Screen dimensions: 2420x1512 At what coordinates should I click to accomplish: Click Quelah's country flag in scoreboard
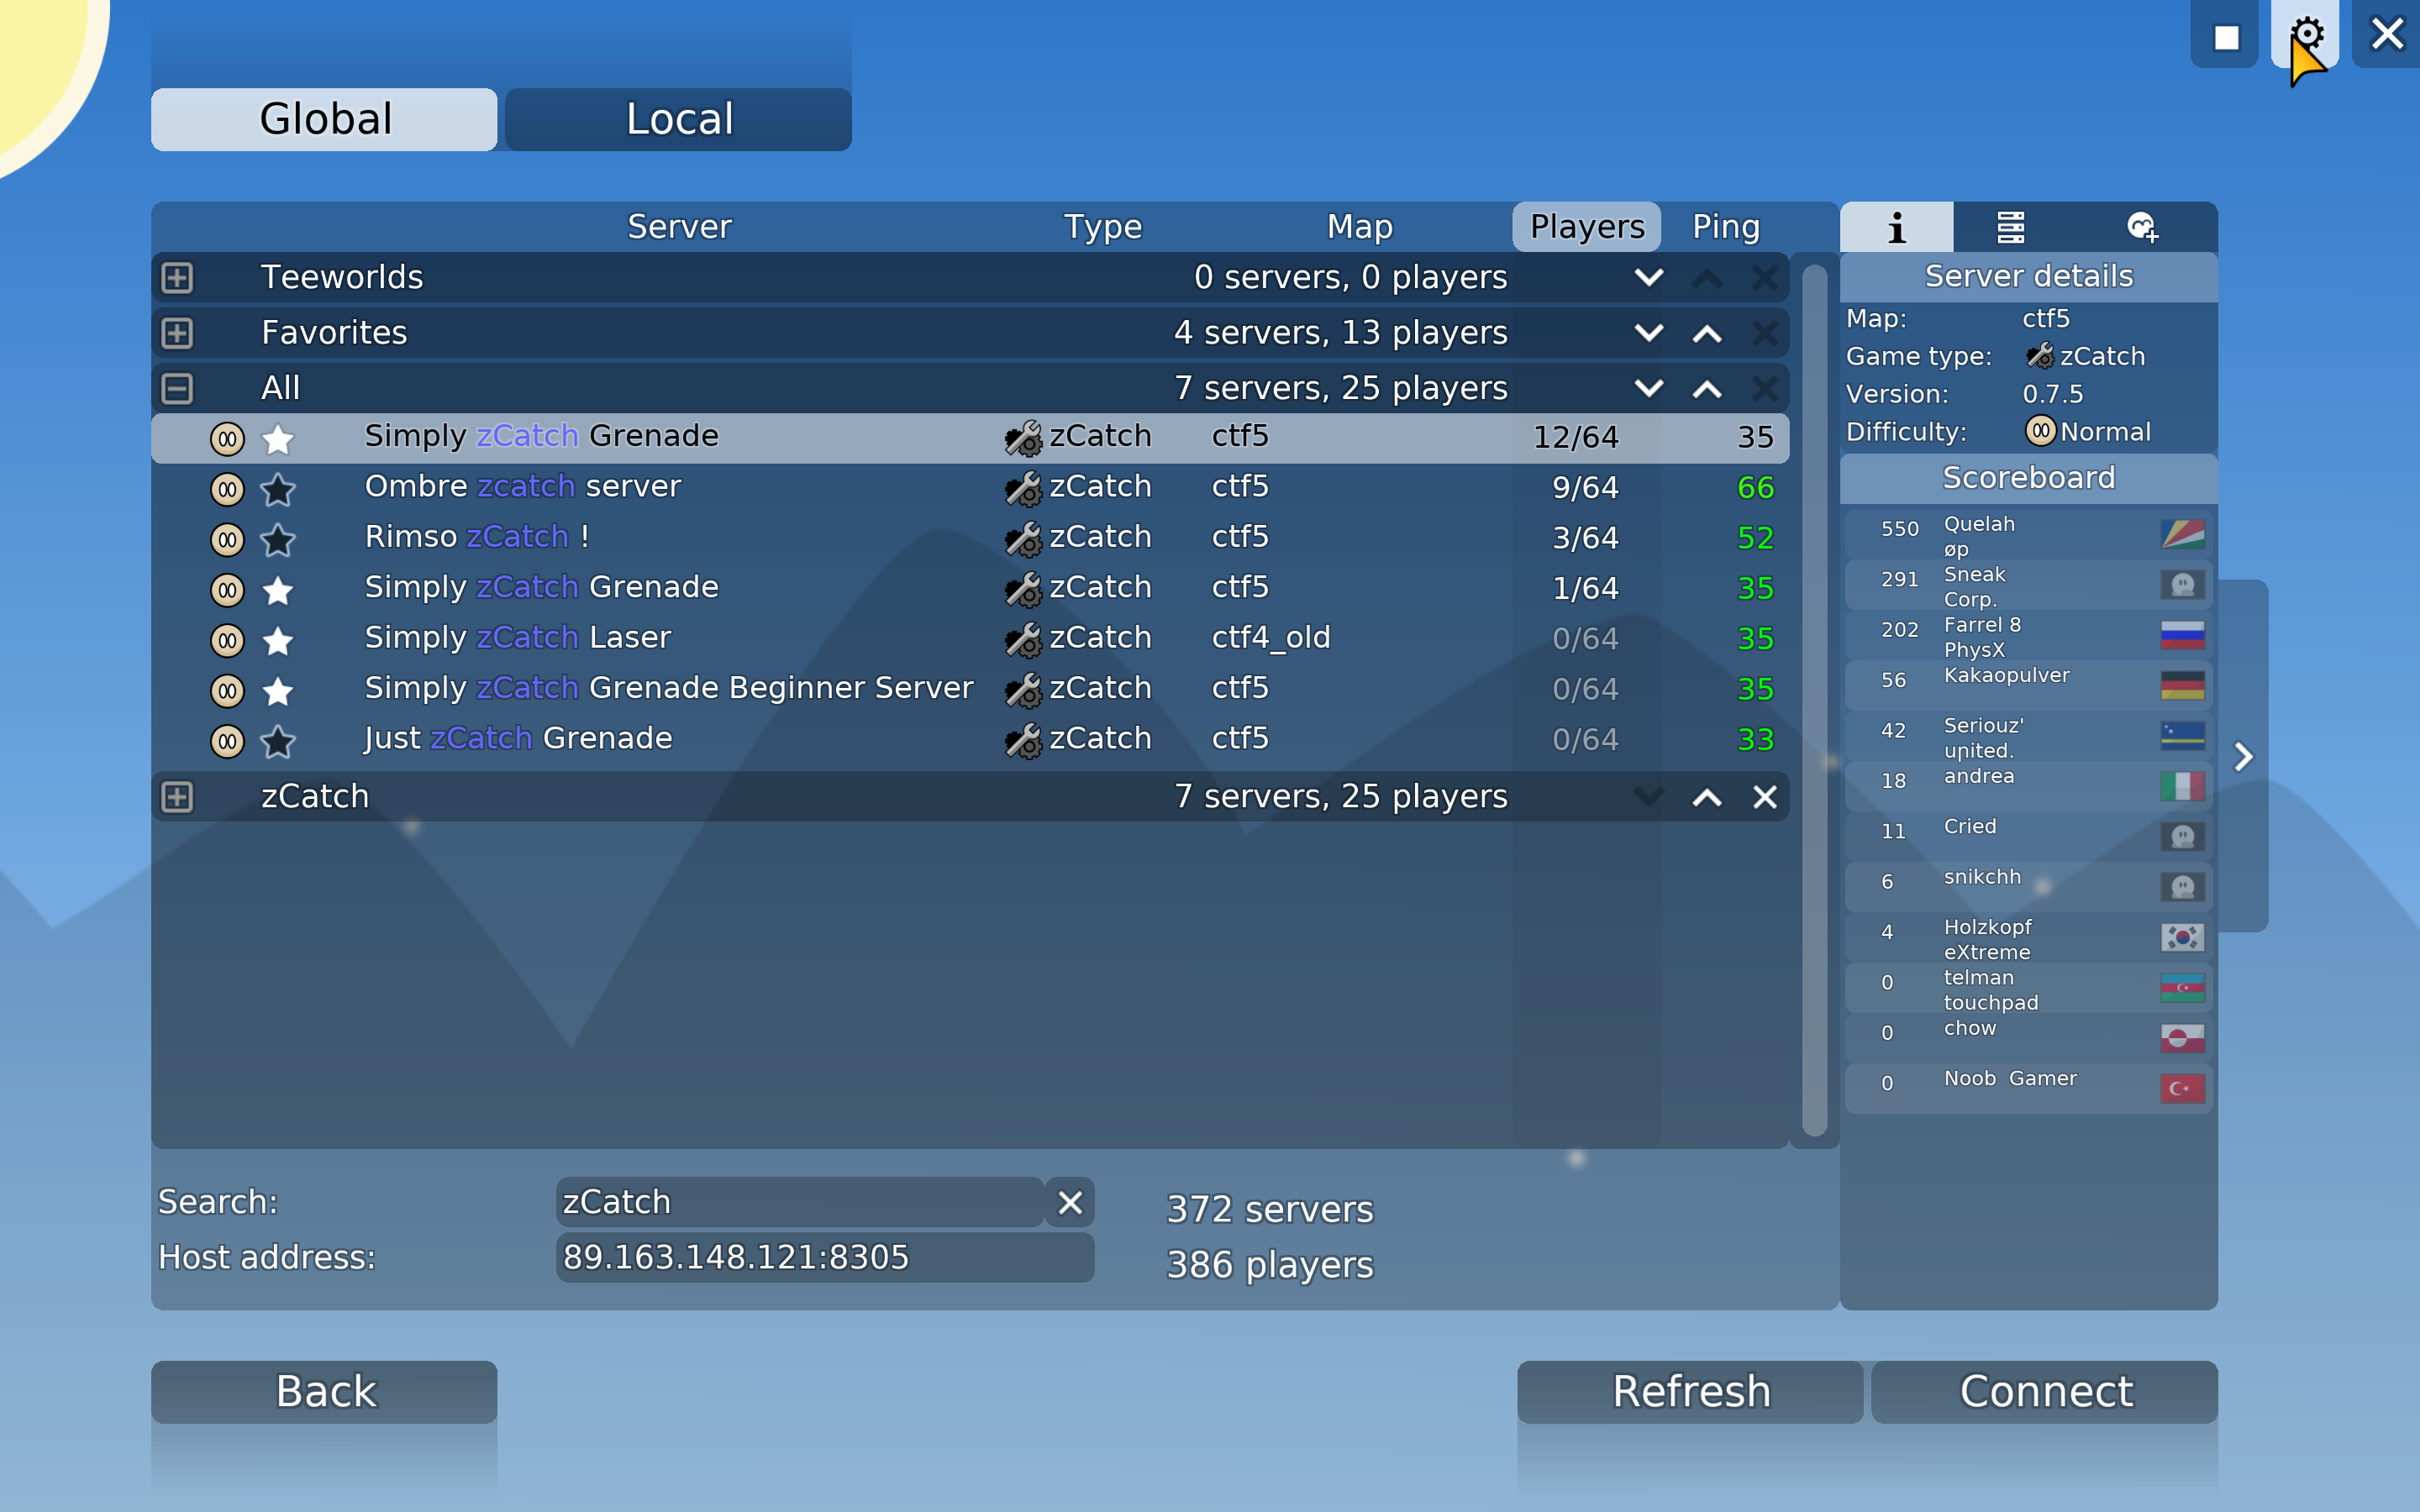pos(2182,534)
